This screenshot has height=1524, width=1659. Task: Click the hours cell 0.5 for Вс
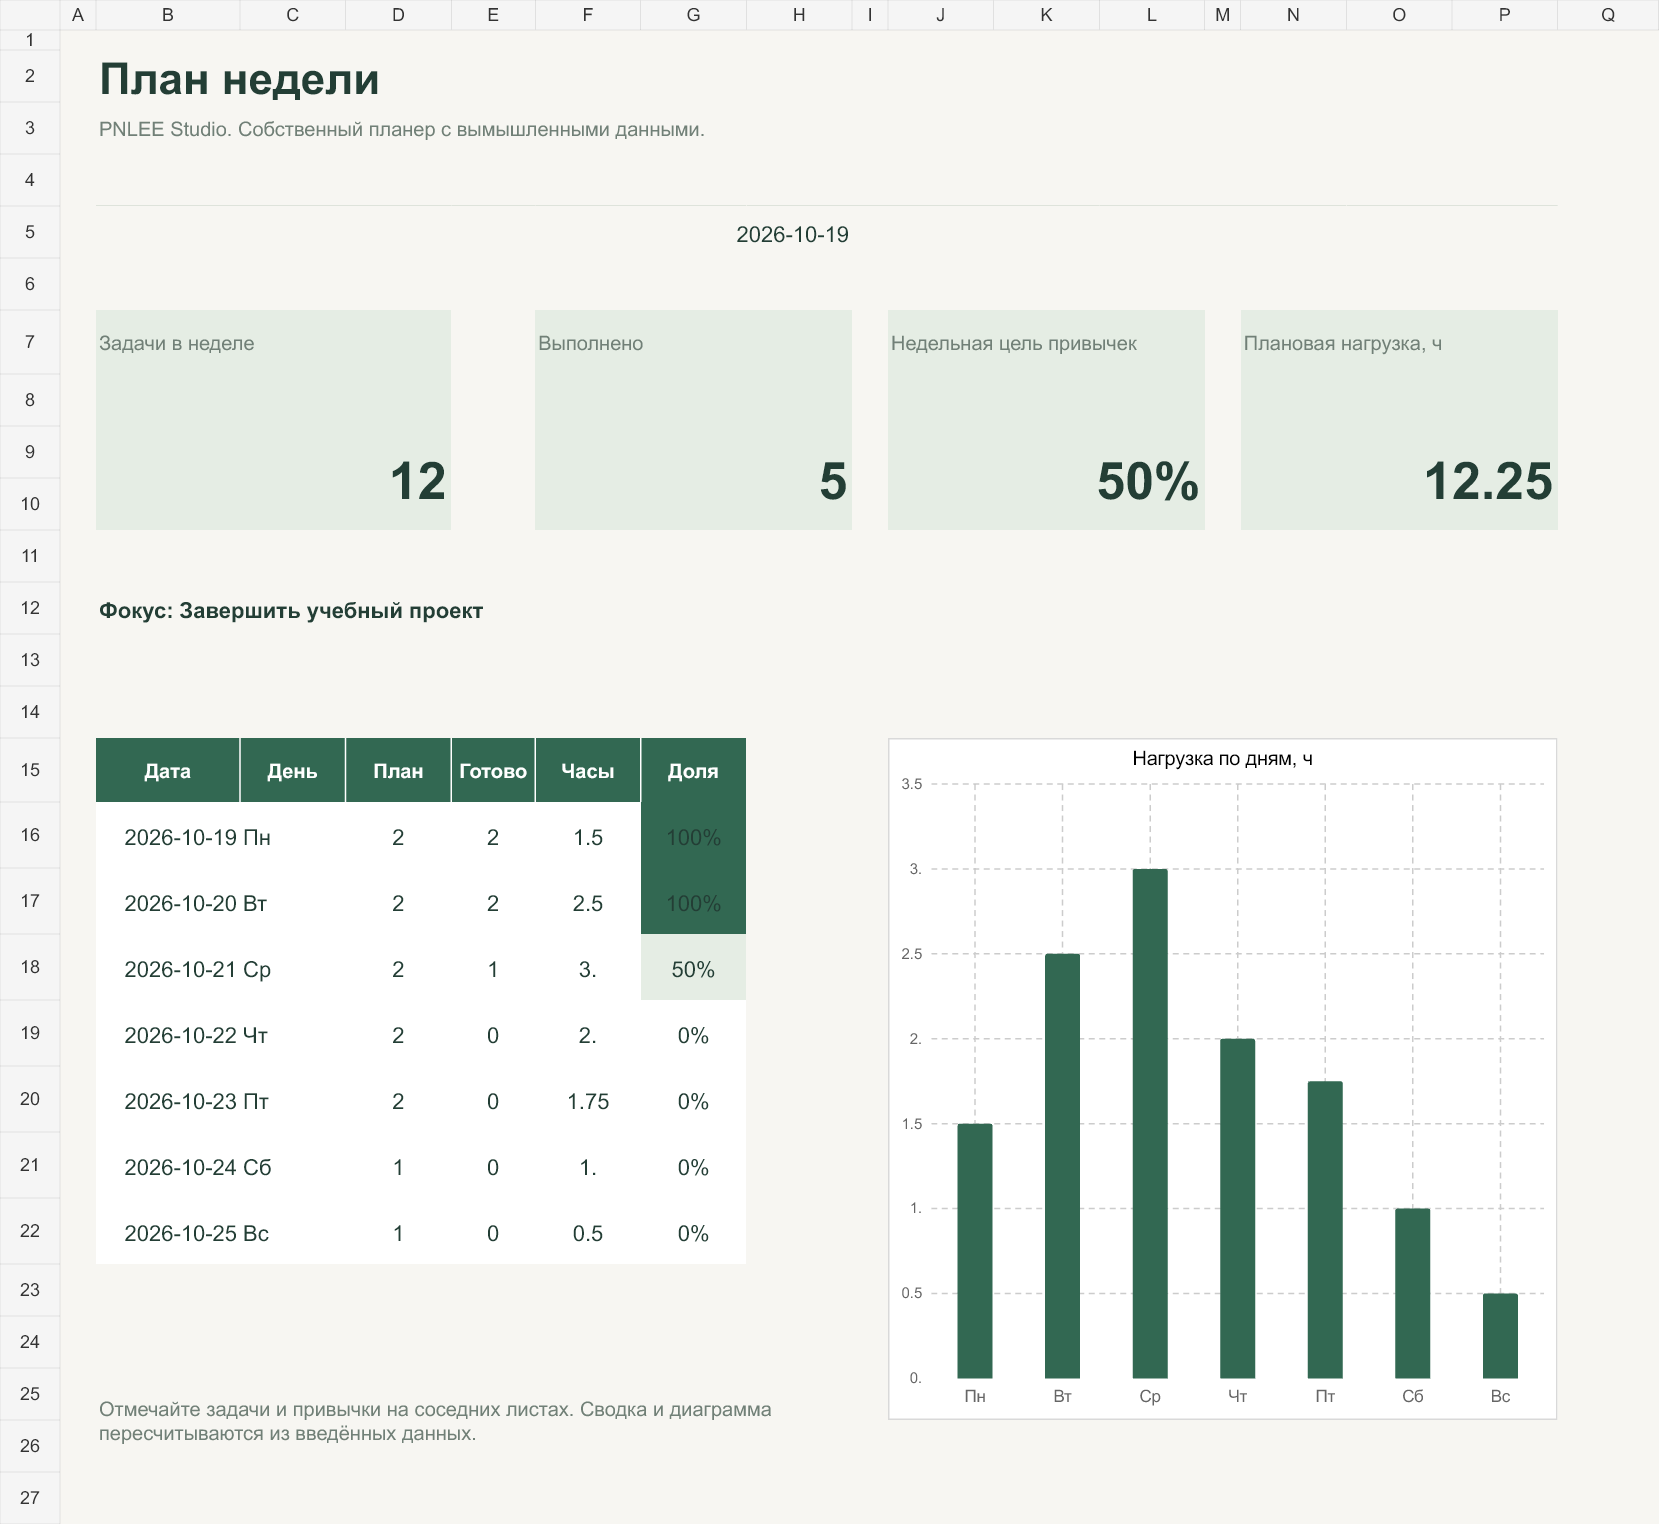(588, 1233)
